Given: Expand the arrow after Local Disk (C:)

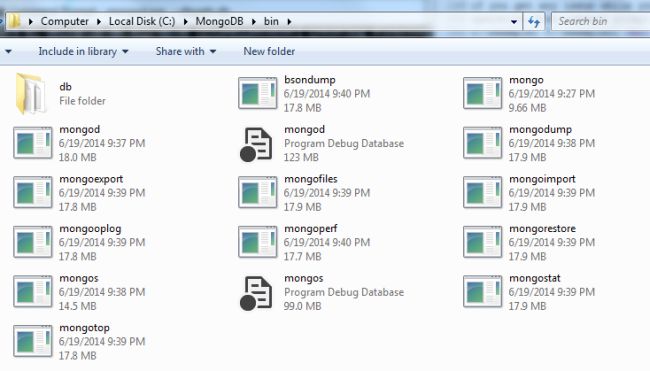Looking at the screenshot, I should 186,22.
